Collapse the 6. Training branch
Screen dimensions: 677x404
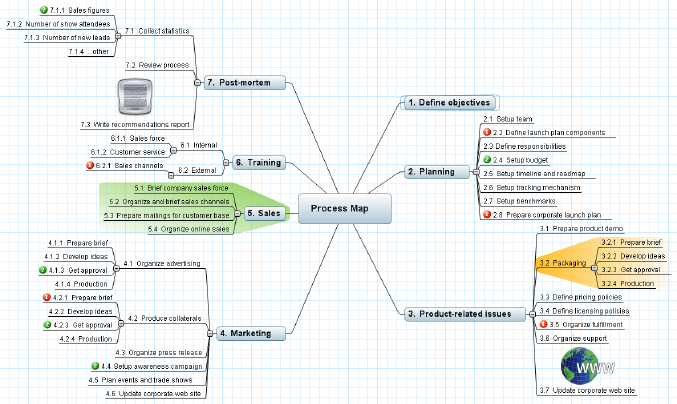226,163
